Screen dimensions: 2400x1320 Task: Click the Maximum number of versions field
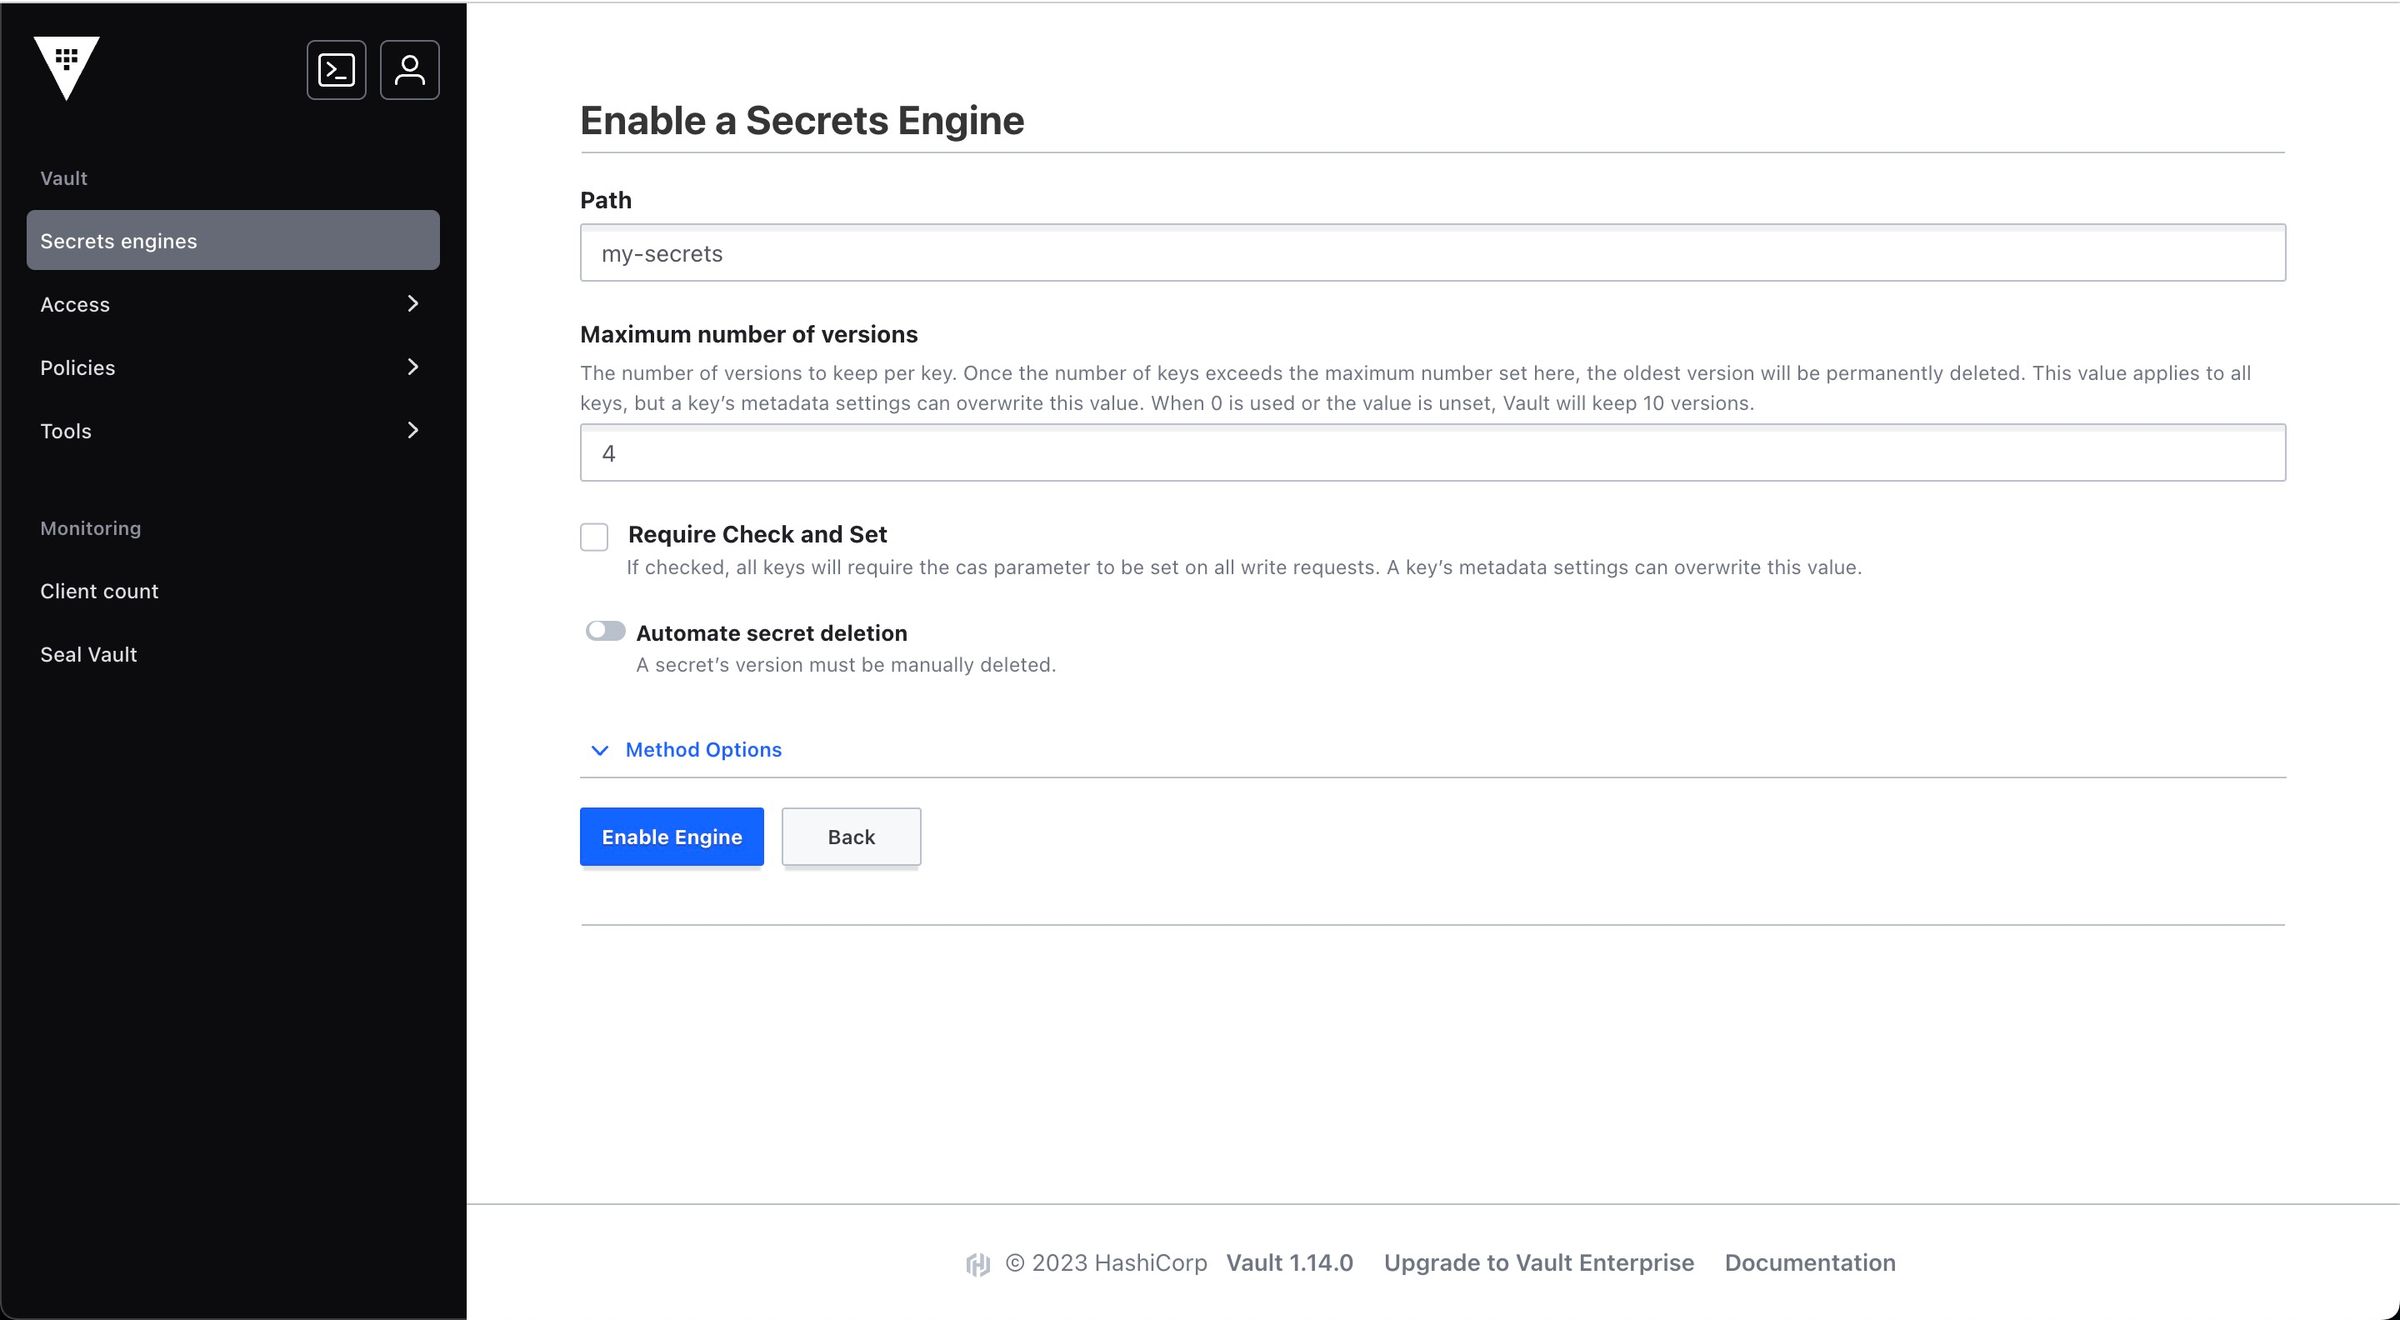click(1432, 453)
